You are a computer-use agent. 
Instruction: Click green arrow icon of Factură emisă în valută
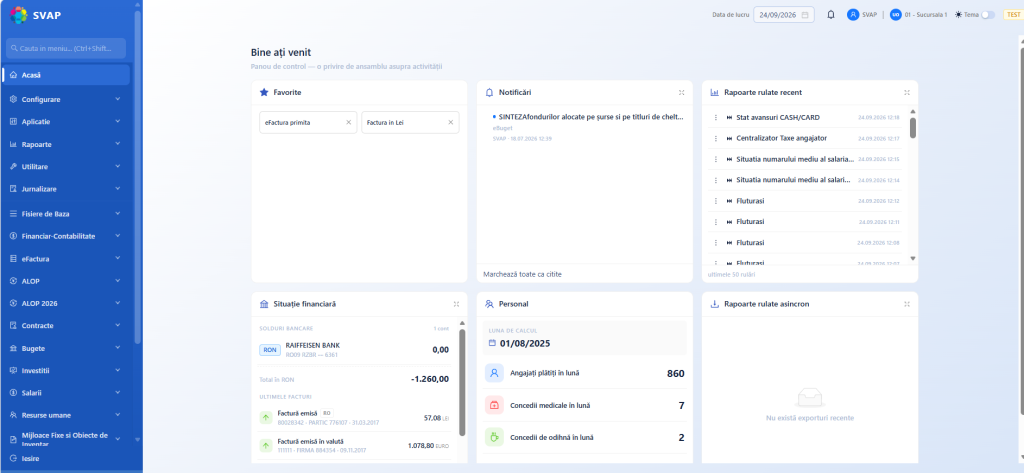(266, 446)
